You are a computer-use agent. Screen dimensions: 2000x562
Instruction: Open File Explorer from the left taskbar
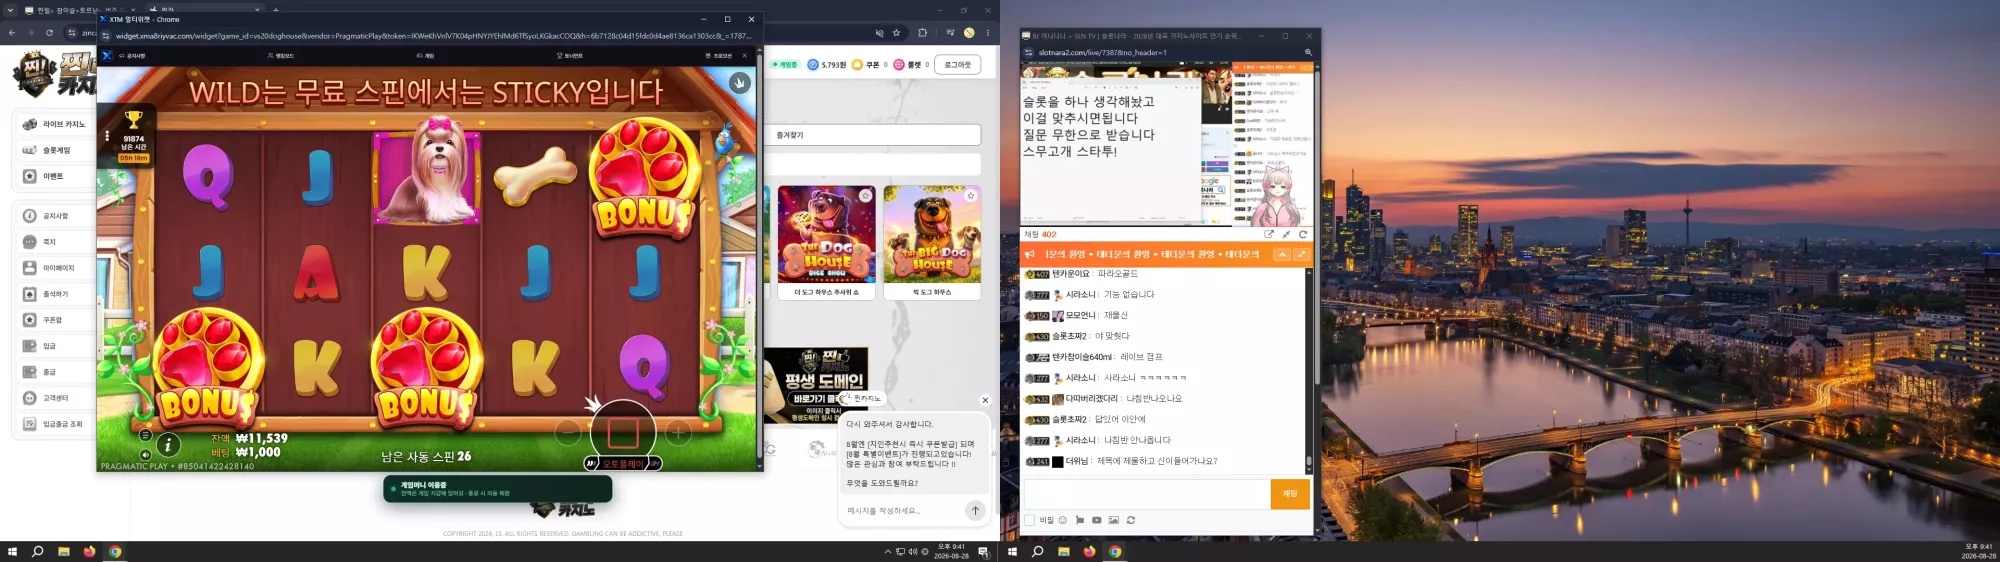pyautogui.click(x=63, y=551)
